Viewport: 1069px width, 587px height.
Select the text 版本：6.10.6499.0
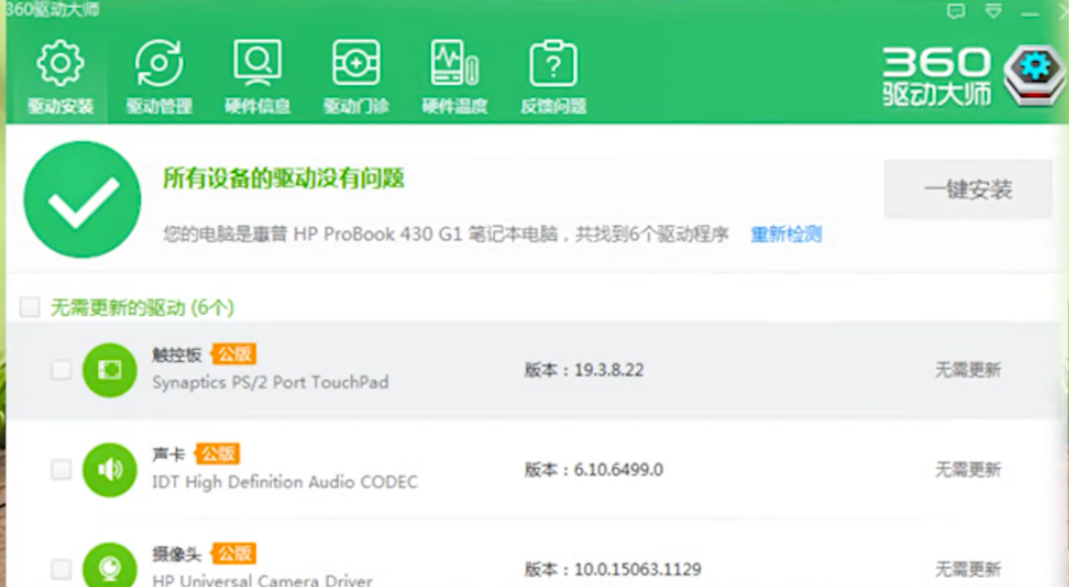[593, 469]
